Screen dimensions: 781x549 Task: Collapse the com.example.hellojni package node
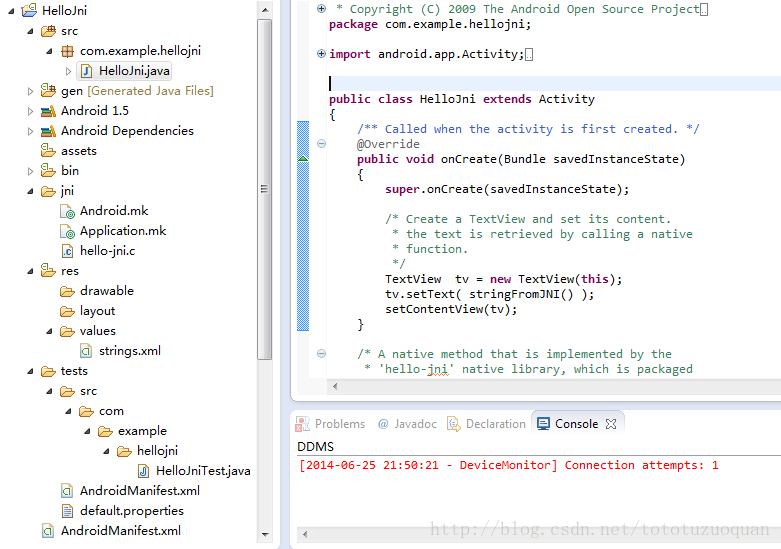point(49,51)
